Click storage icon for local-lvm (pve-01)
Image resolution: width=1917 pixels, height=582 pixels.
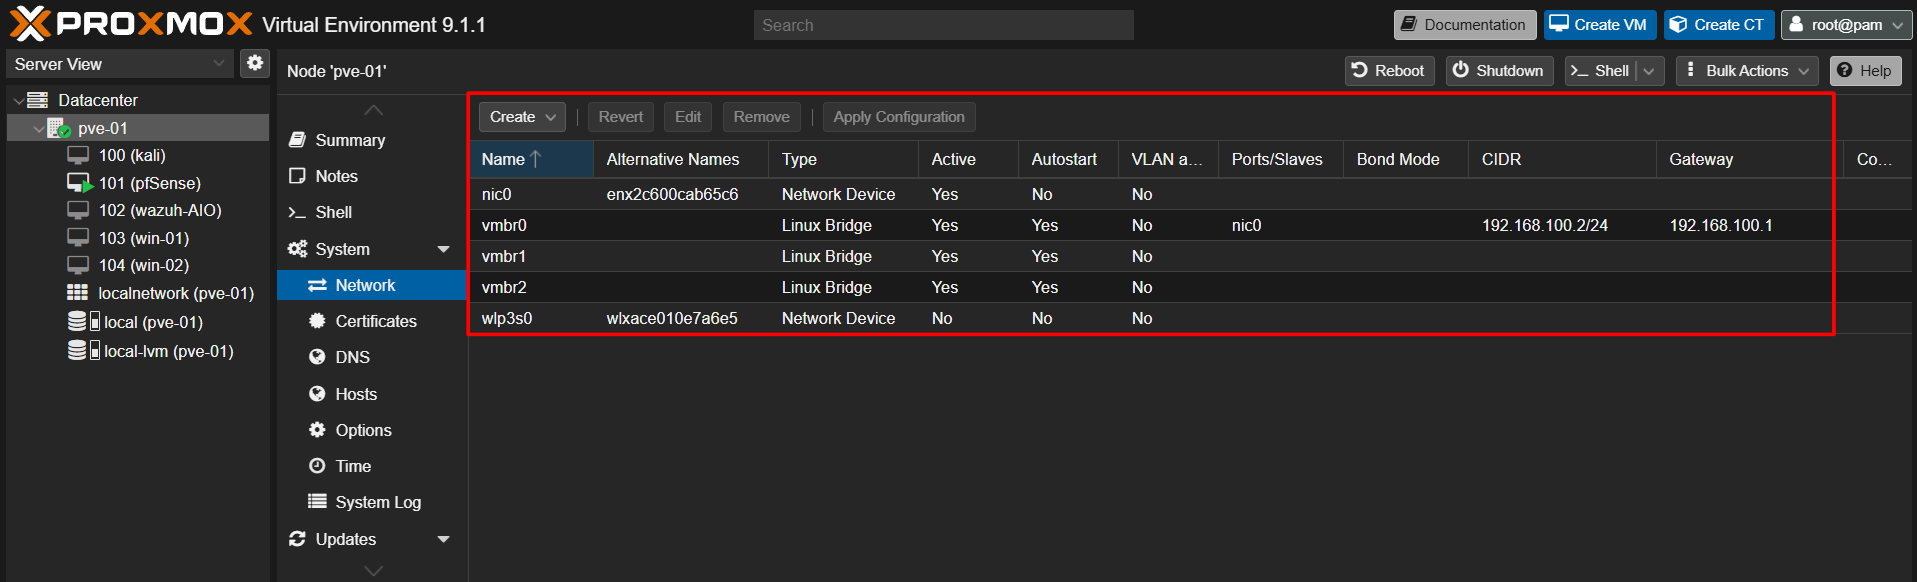point(83,350)
